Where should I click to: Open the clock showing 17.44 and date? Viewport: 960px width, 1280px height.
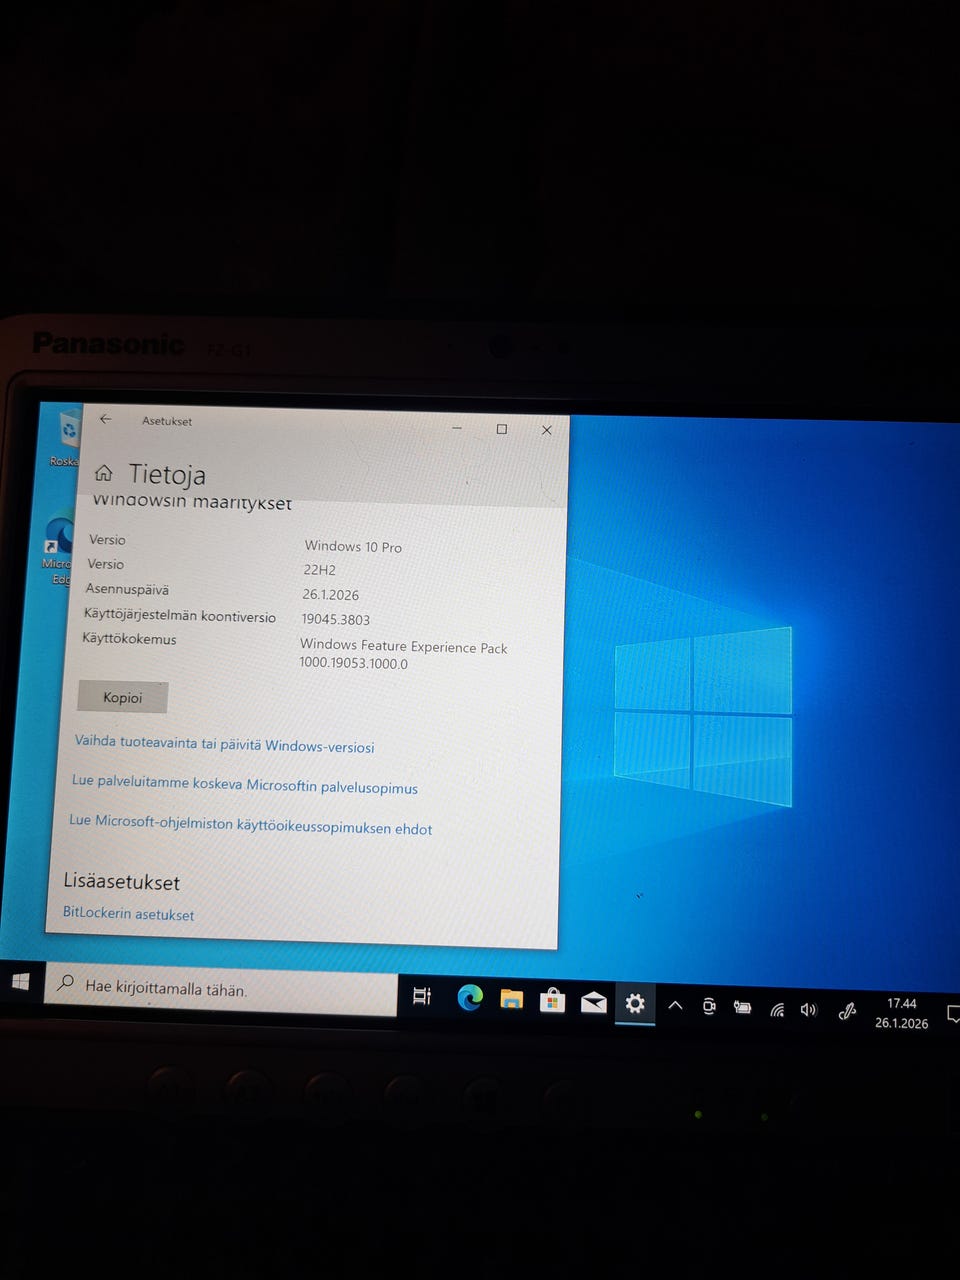(901, 1013)
